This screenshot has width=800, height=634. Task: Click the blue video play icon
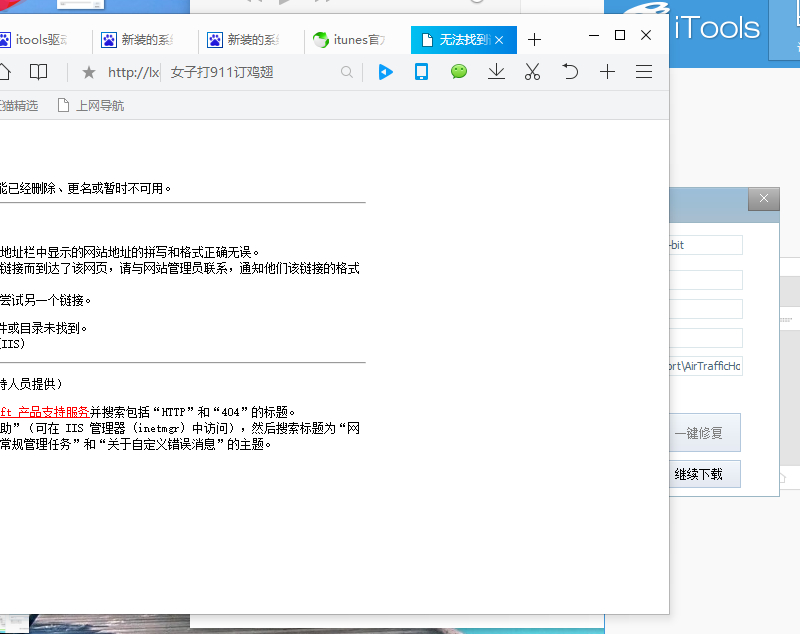(x=386, y=72)
